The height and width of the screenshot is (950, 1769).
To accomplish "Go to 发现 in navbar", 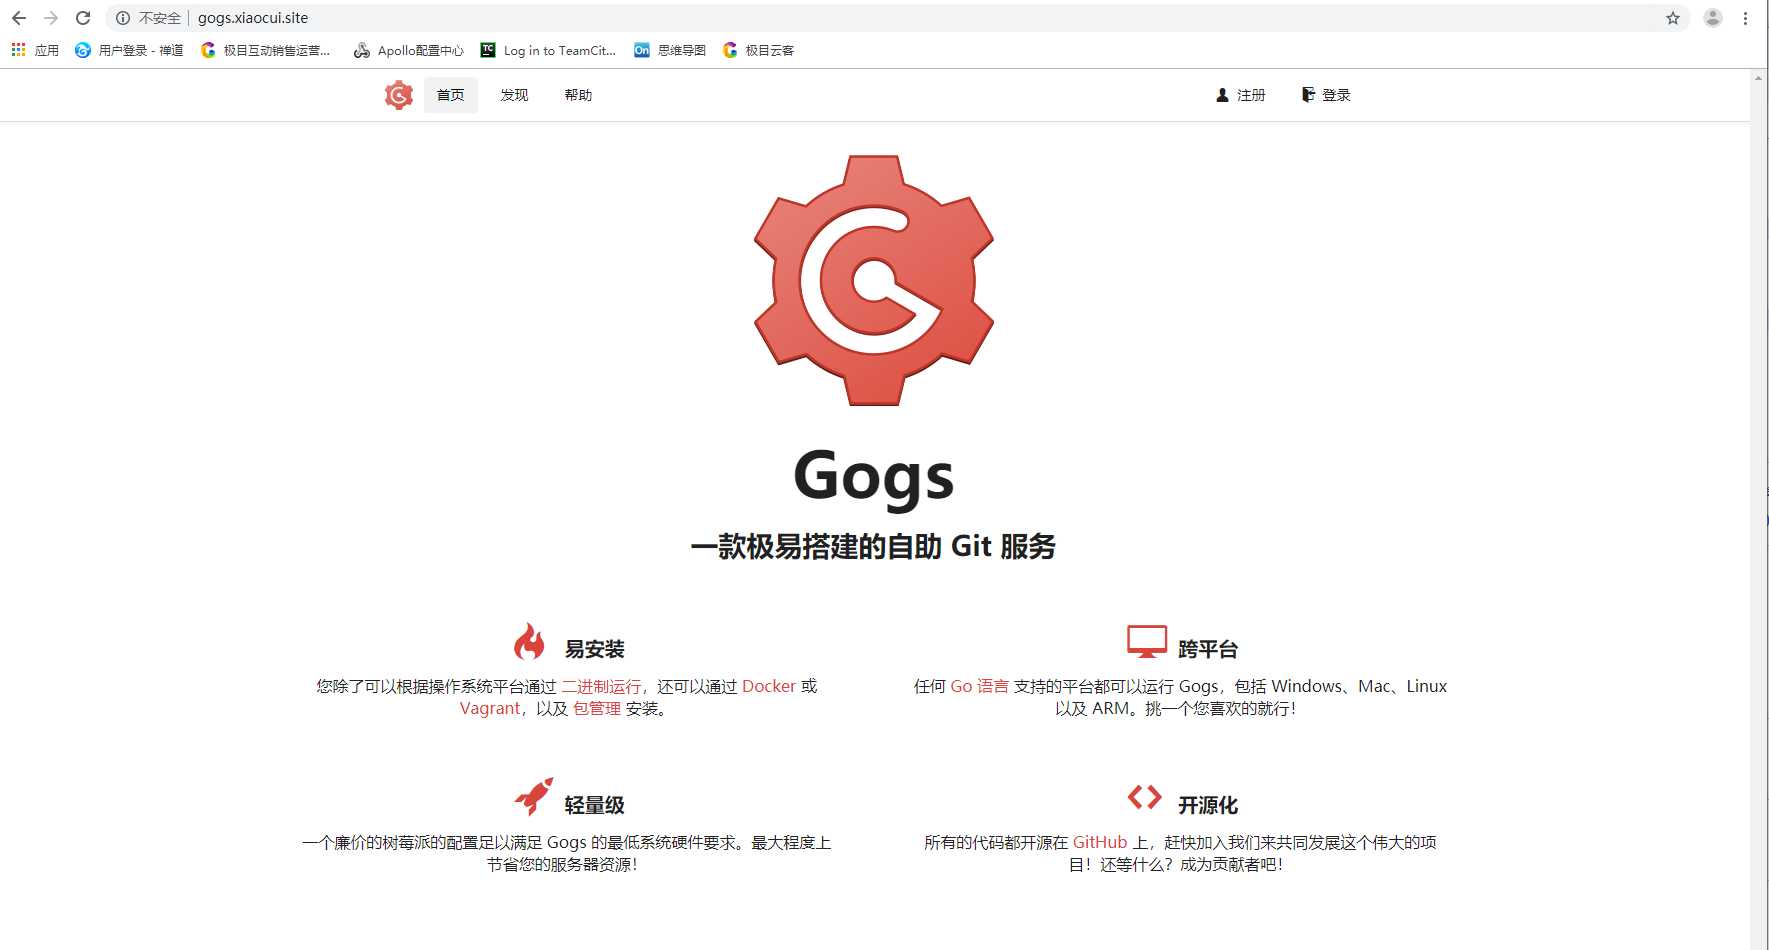I will click(x=514, y=95).
